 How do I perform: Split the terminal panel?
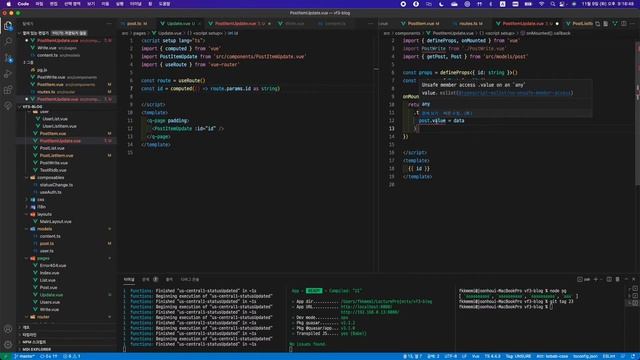(609, 279)
